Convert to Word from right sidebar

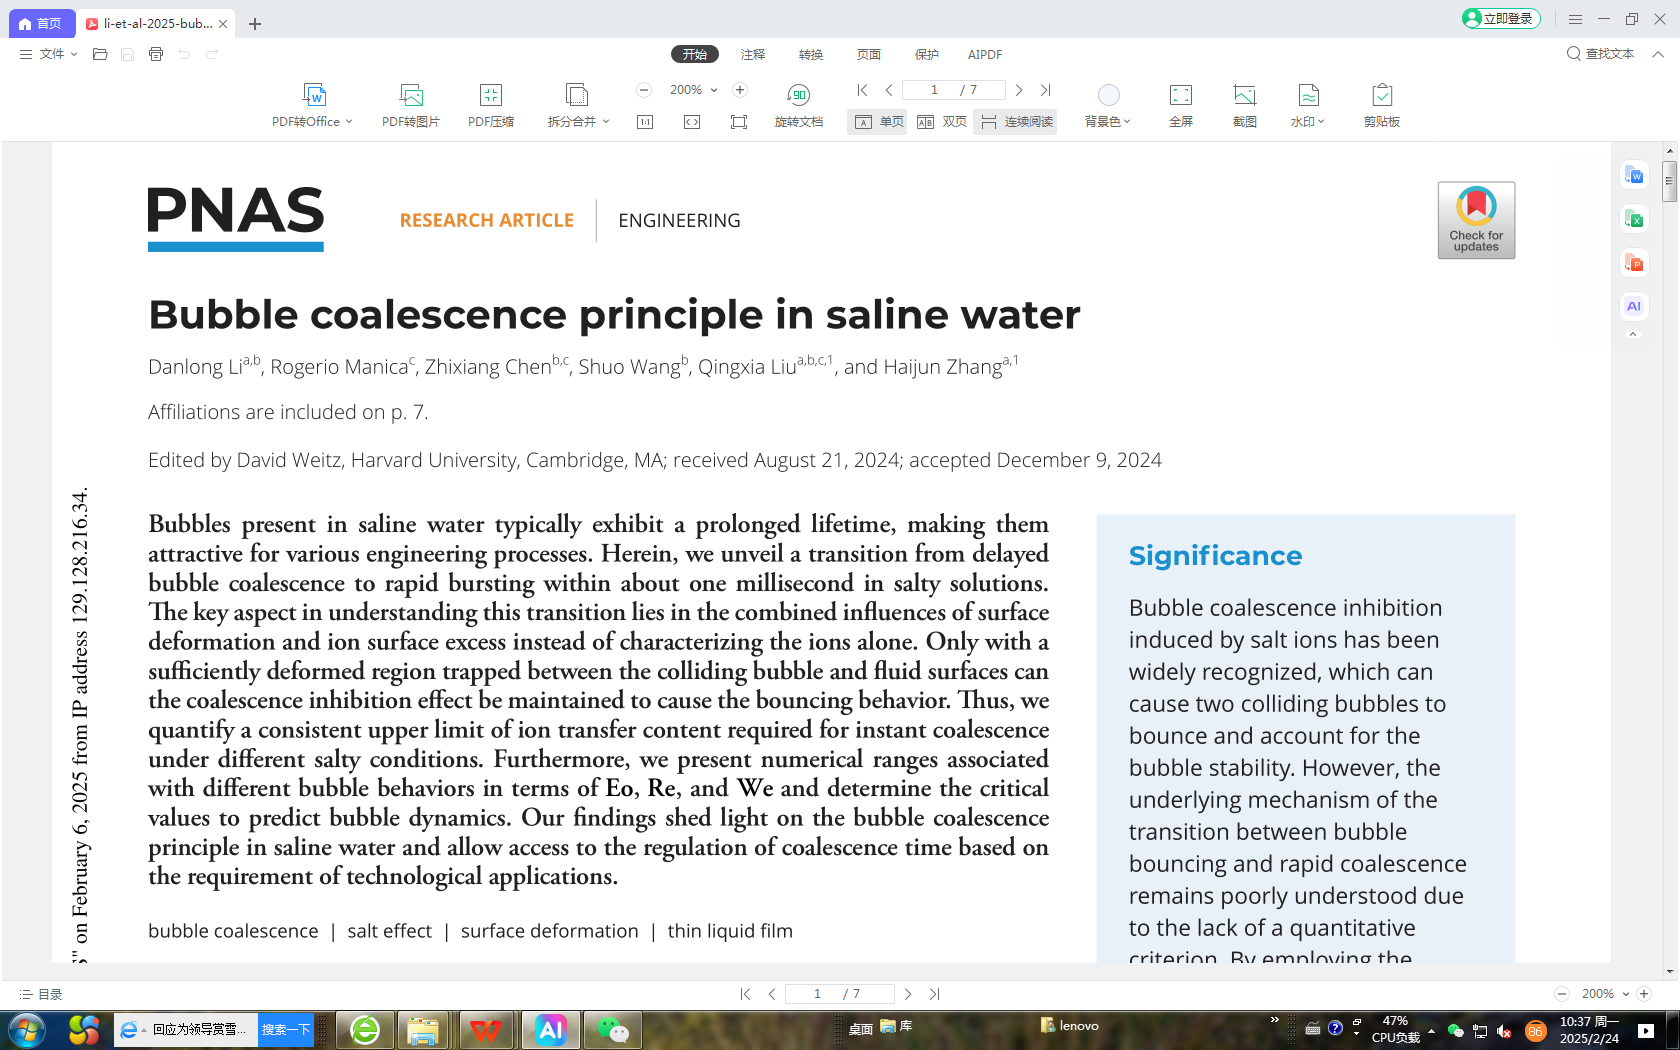click(1634, 175)
